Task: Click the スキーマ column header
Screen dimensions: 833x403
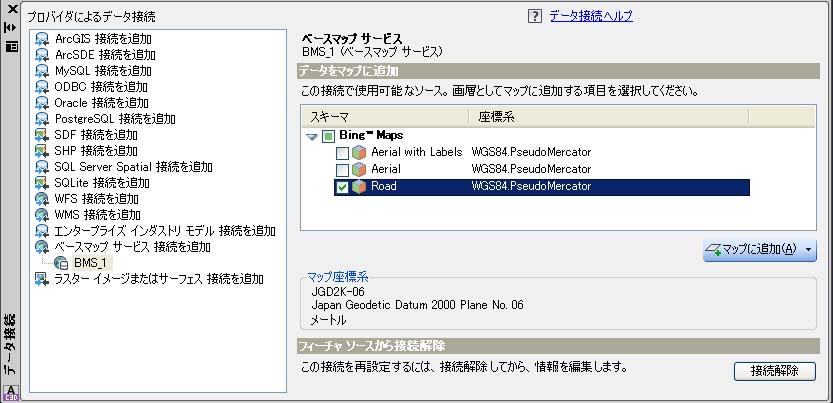Action: point(385,117)
